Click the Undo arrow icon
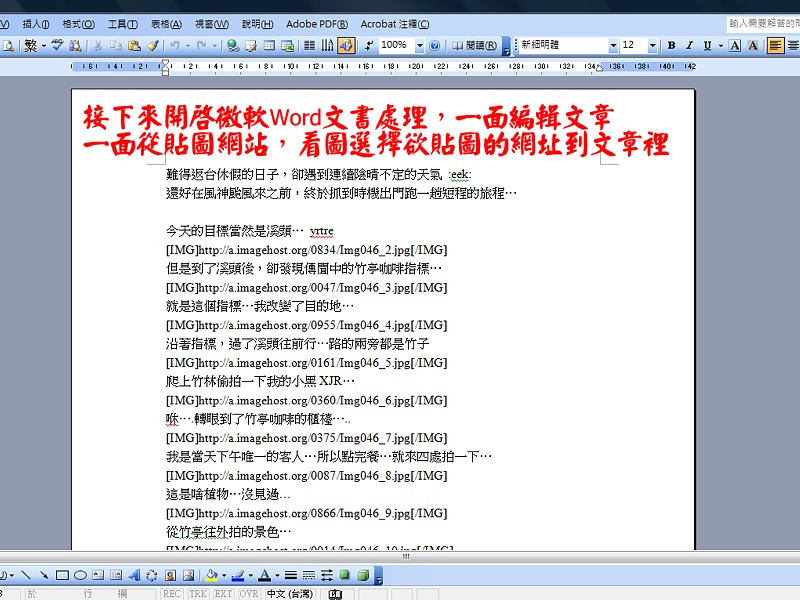This screenshot has width=800, height=600. click(175, 45)
